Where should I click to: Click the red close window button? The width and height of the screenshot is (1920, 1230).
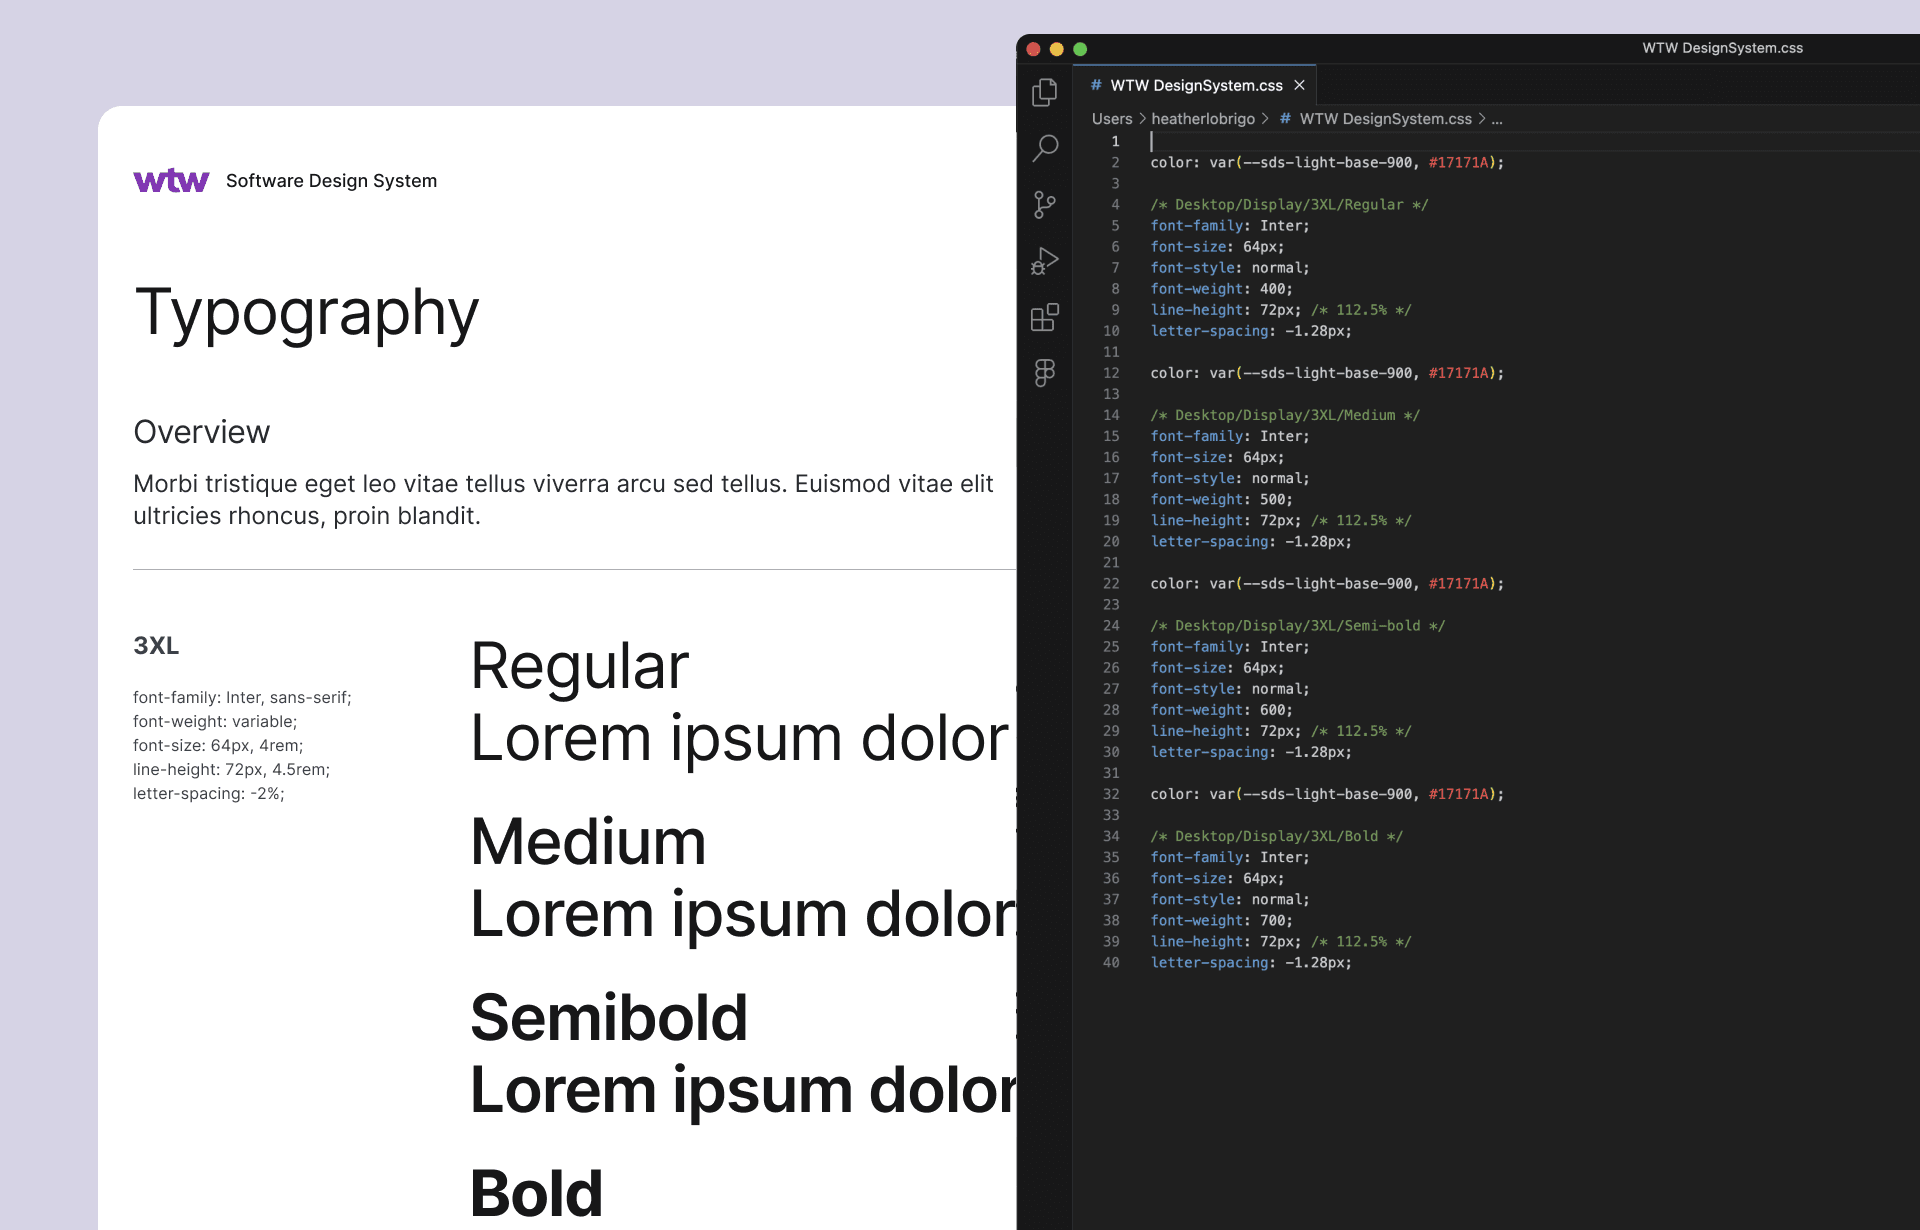tap(1034, 49)
